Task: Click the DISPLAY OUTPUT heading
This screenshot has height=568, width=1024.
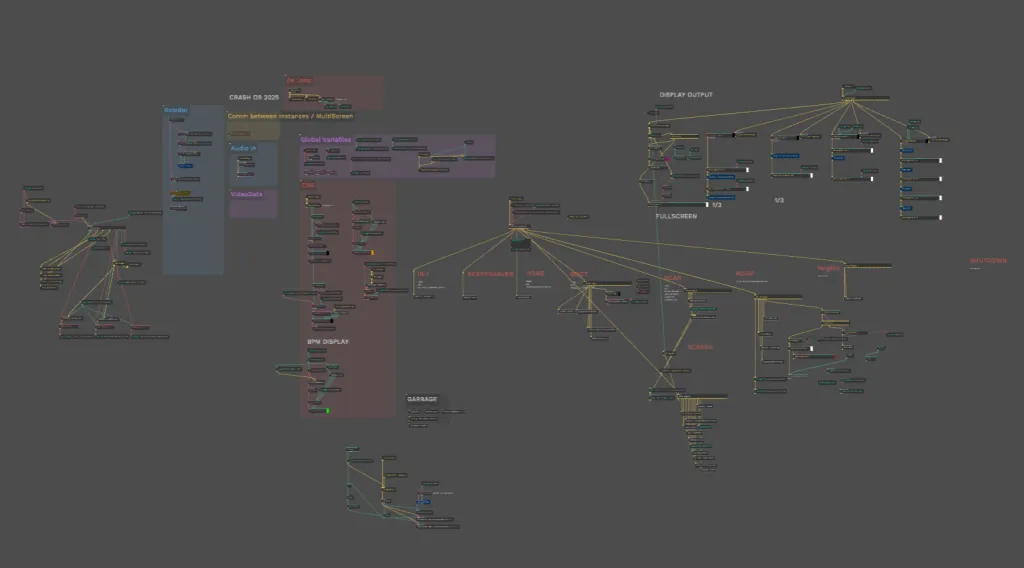Action: click(x=686, y=95)
